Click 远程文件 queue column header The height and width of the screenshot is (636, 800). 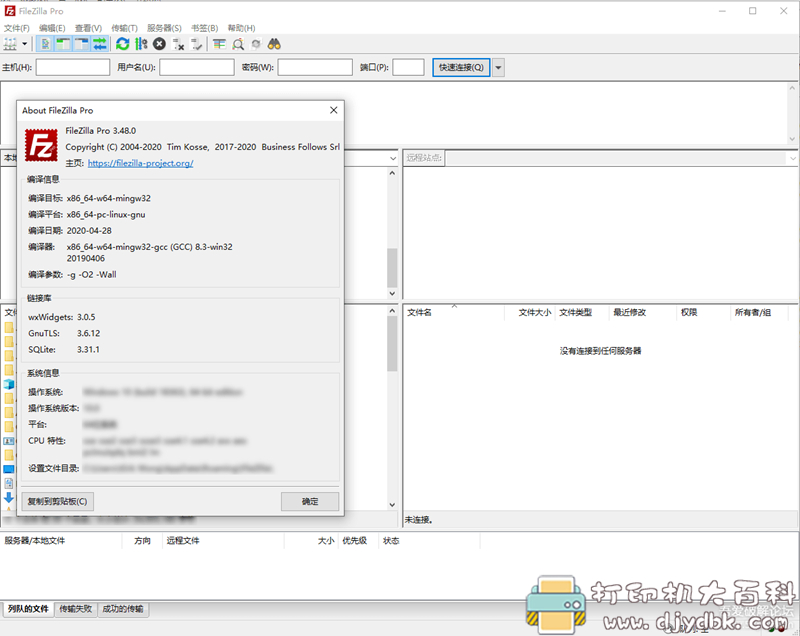click(x=223, y=541)
